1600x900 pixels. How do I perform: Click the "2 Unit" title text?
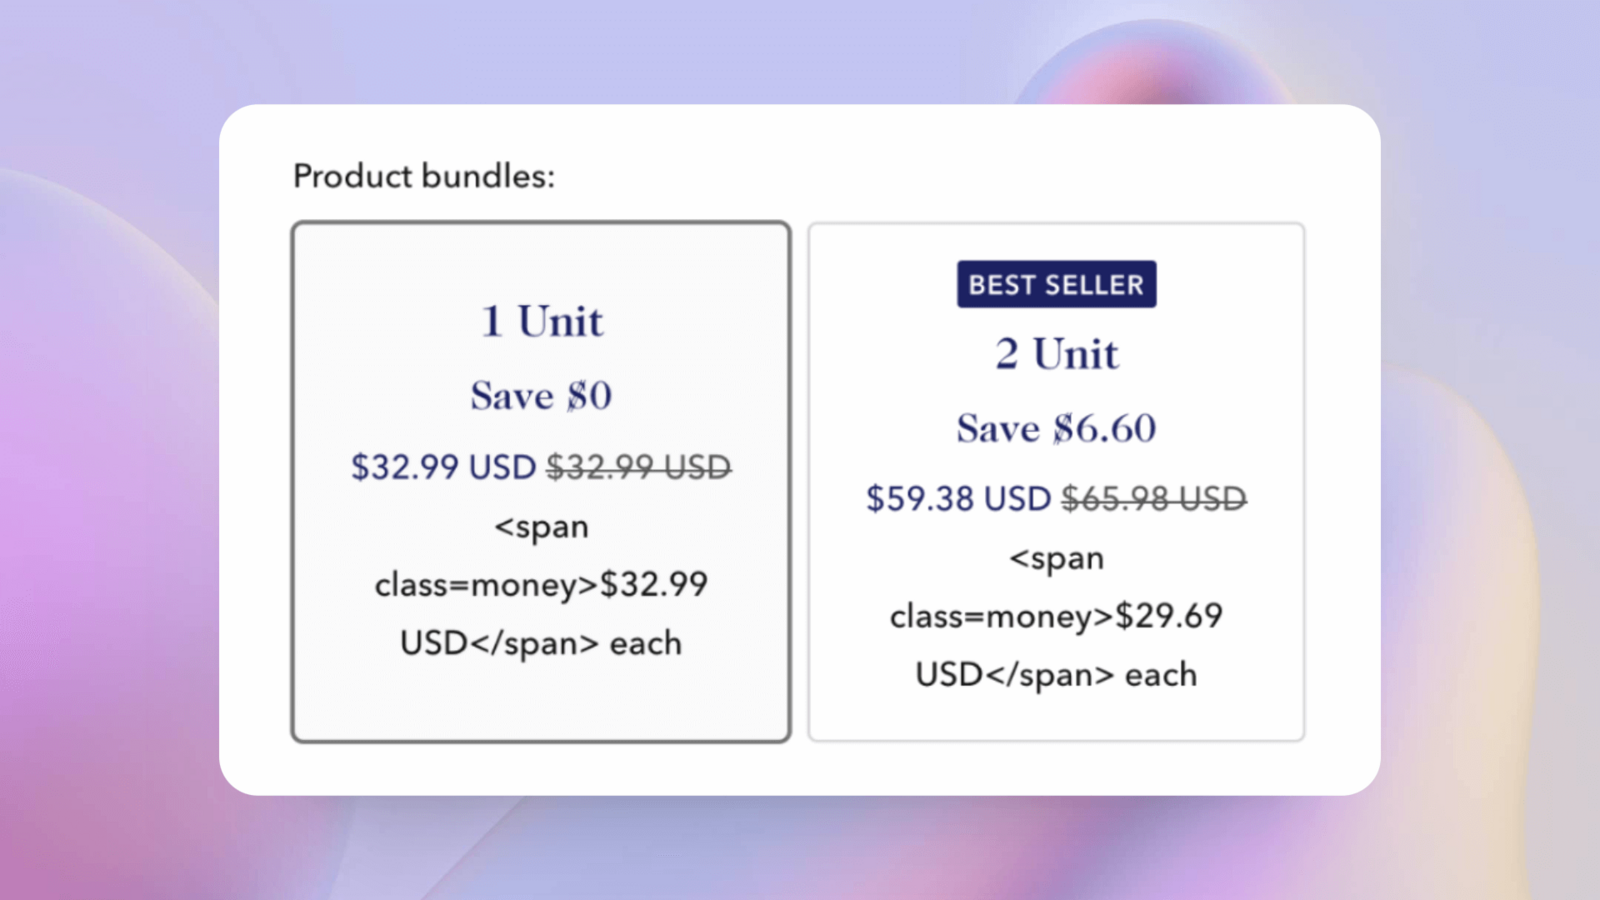pos(1056,354)
